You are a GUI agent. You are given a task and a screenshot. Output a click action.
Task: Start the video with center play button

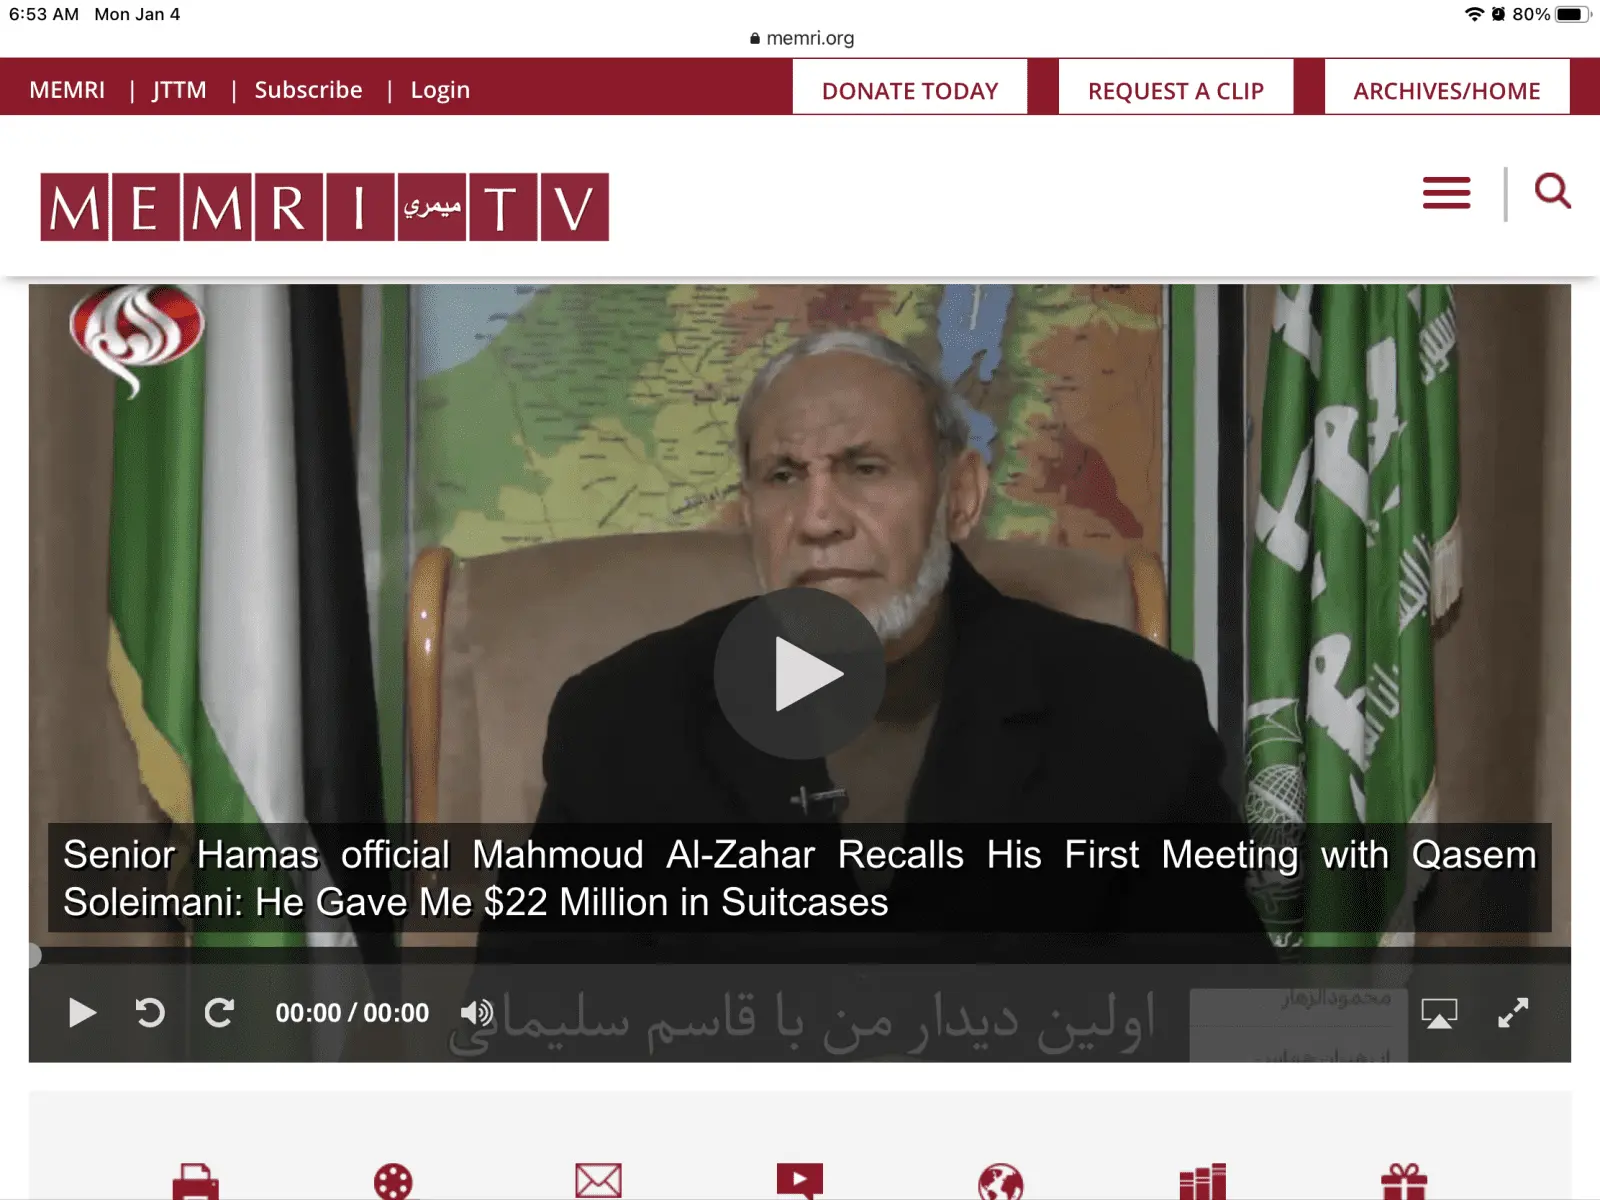click(800, 673)
